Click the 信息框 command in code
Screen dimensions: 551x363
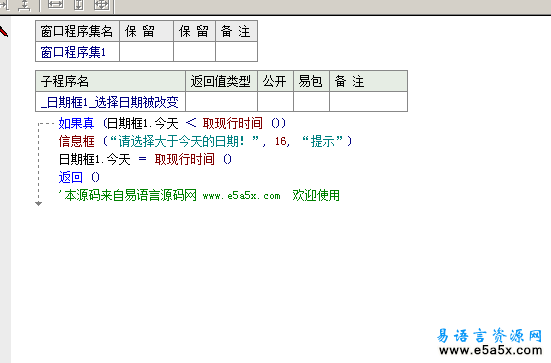(77, 142)
